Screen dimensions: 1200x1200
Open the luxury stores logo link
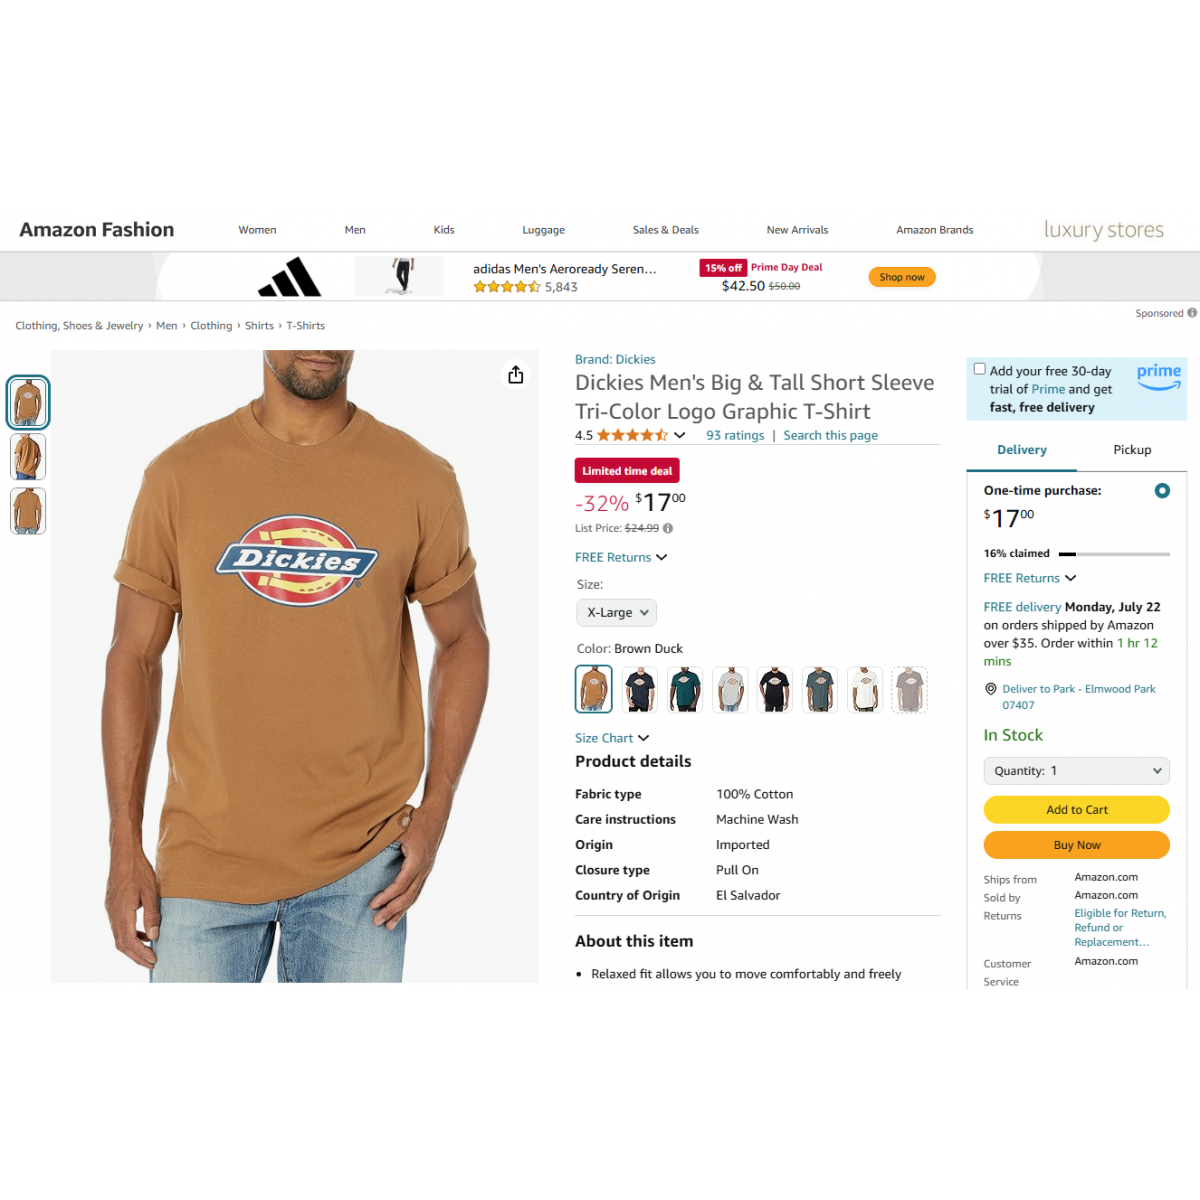[x=1103, y=230]
